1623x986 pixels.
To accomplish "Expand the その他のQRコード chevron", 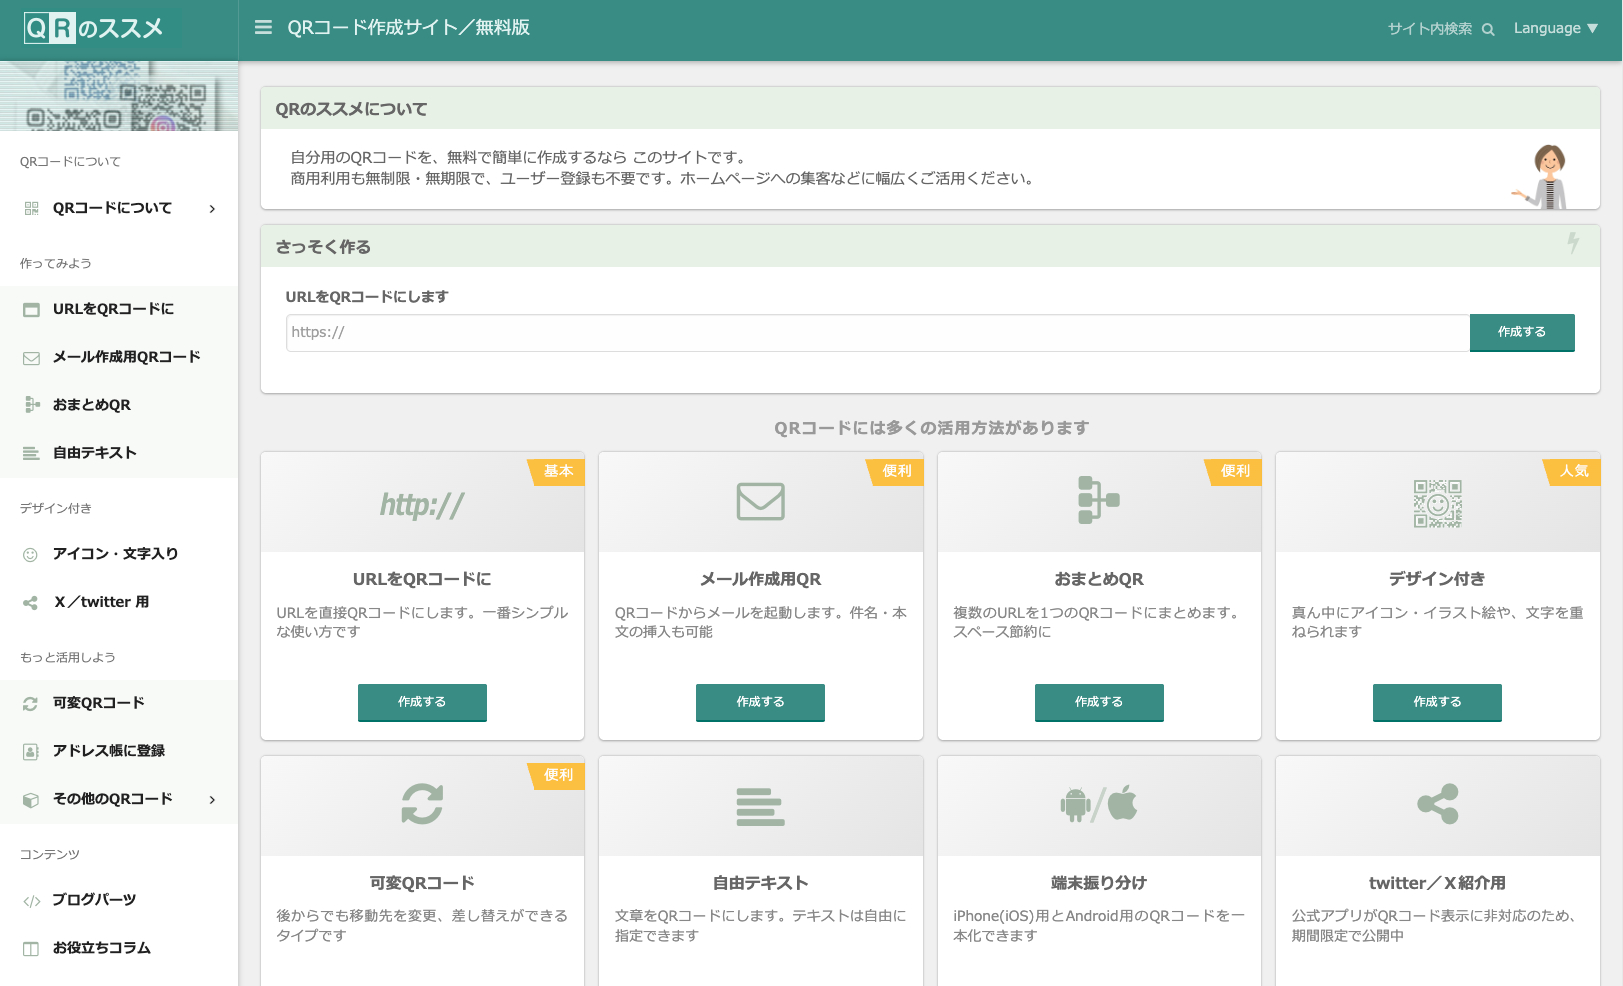I will (x=212, y=799).
